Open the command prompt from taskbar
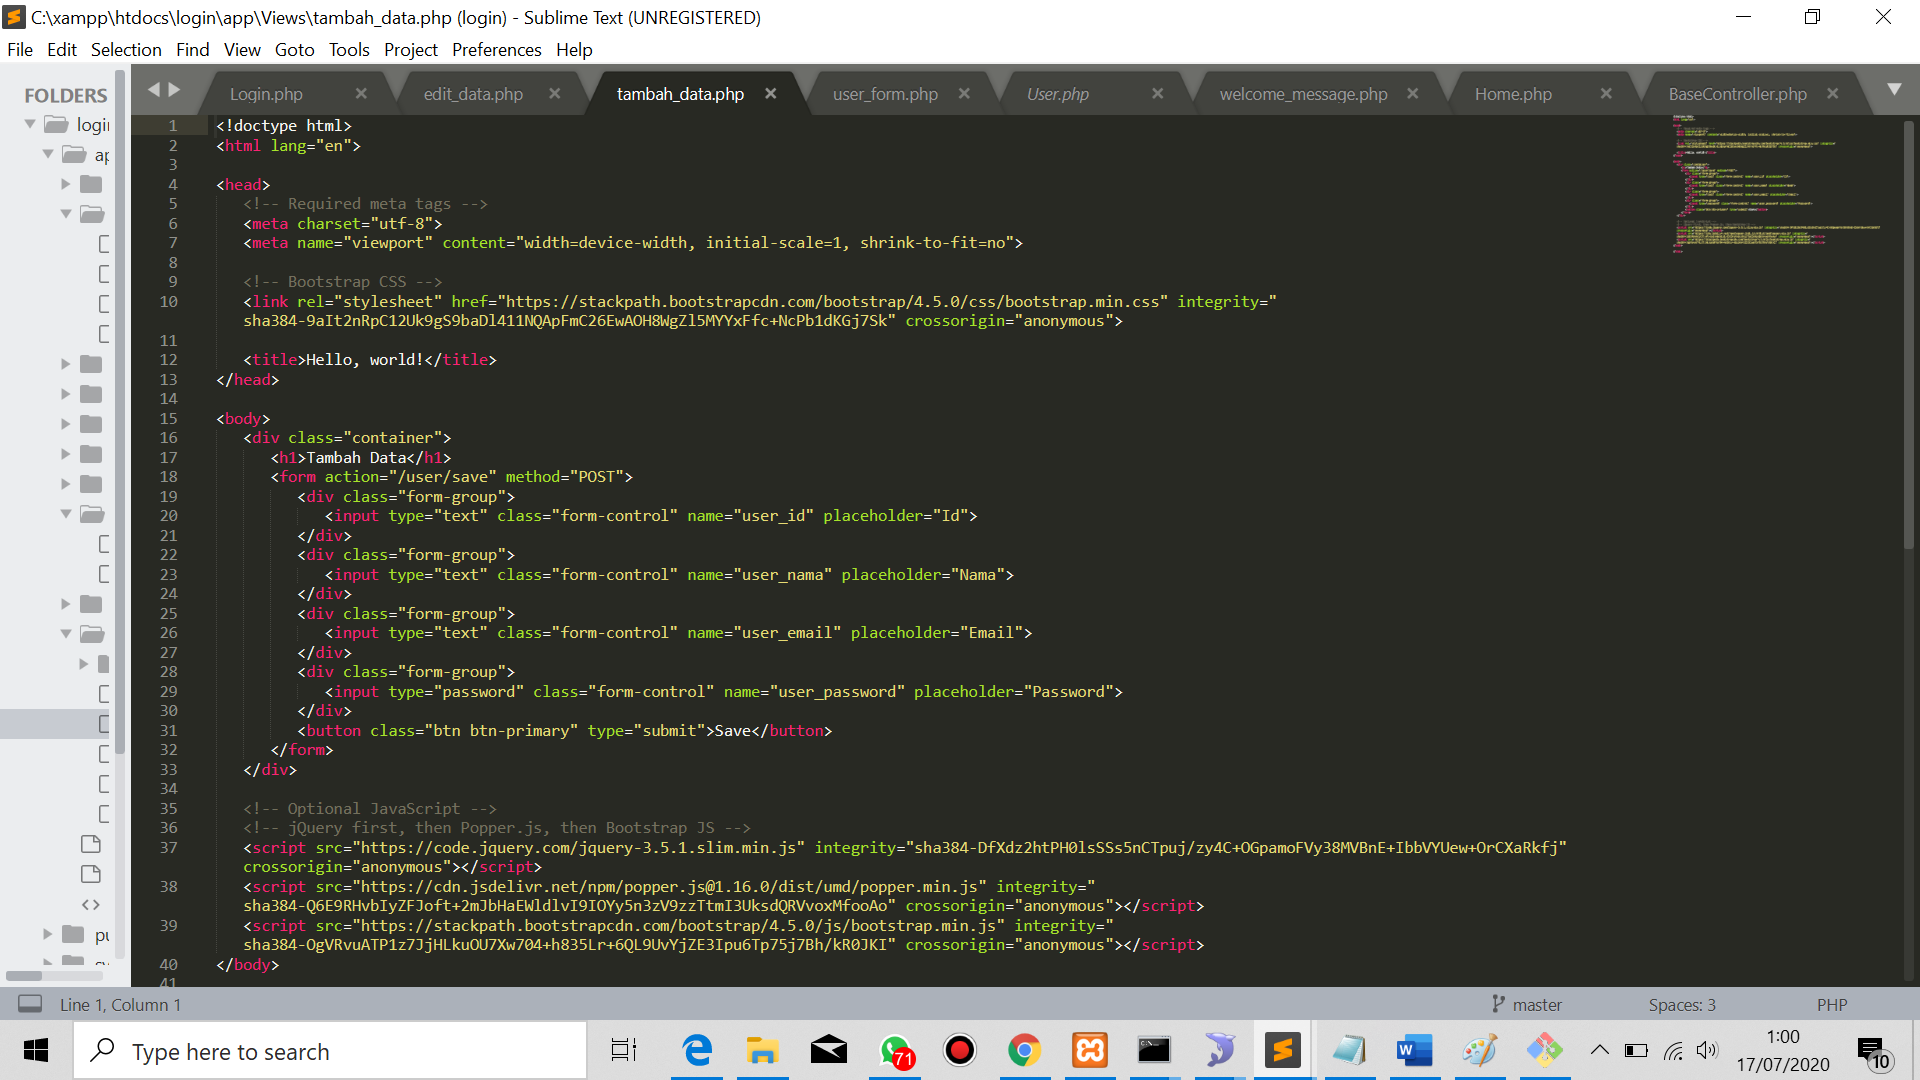Screen dimensions: 1920x1080 1154,1051
